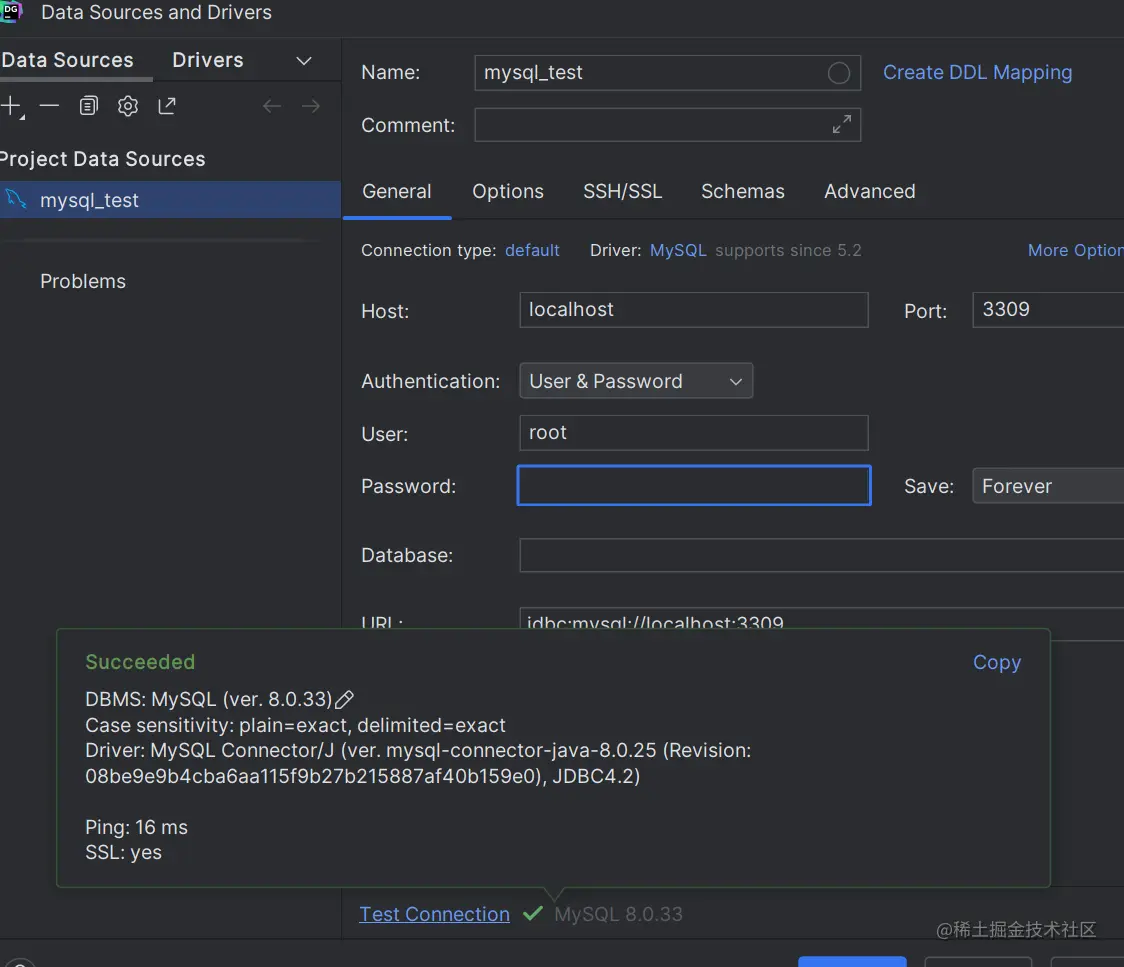
Task: Click the Test Connection link
Action: tap(434, 914)
